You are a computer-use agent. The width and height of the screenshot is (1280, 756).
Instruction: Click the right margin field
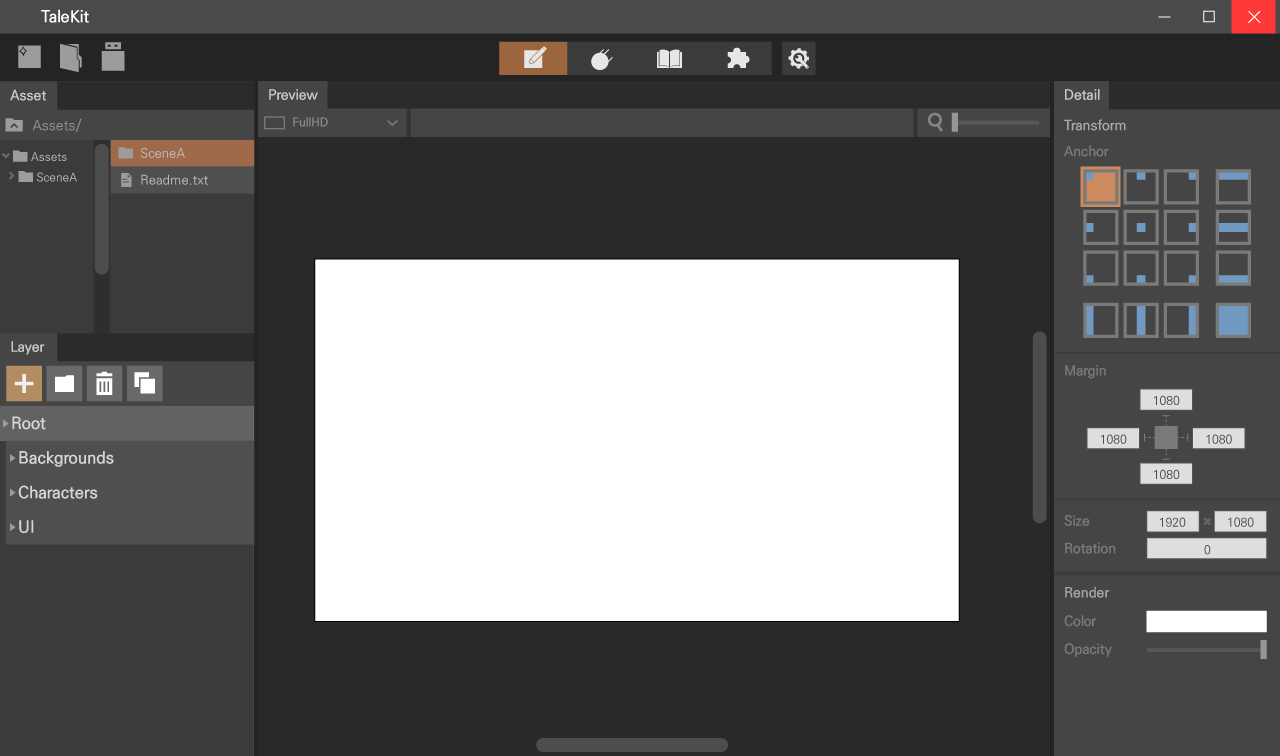(1218, 438)
